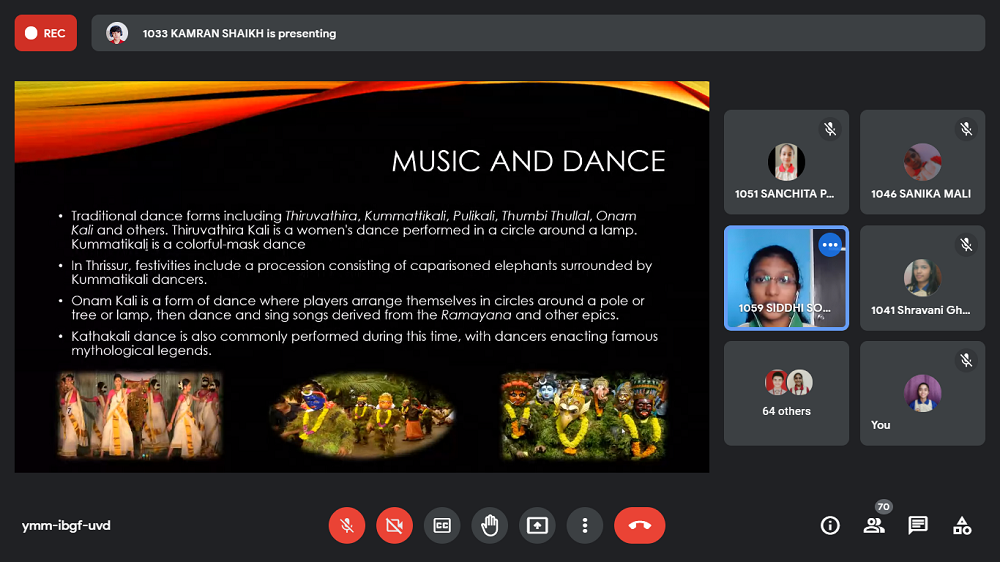Screen dimensions: 1000x562
Task: Click Shravani's muted microphone icon
Action: [965, 245]
